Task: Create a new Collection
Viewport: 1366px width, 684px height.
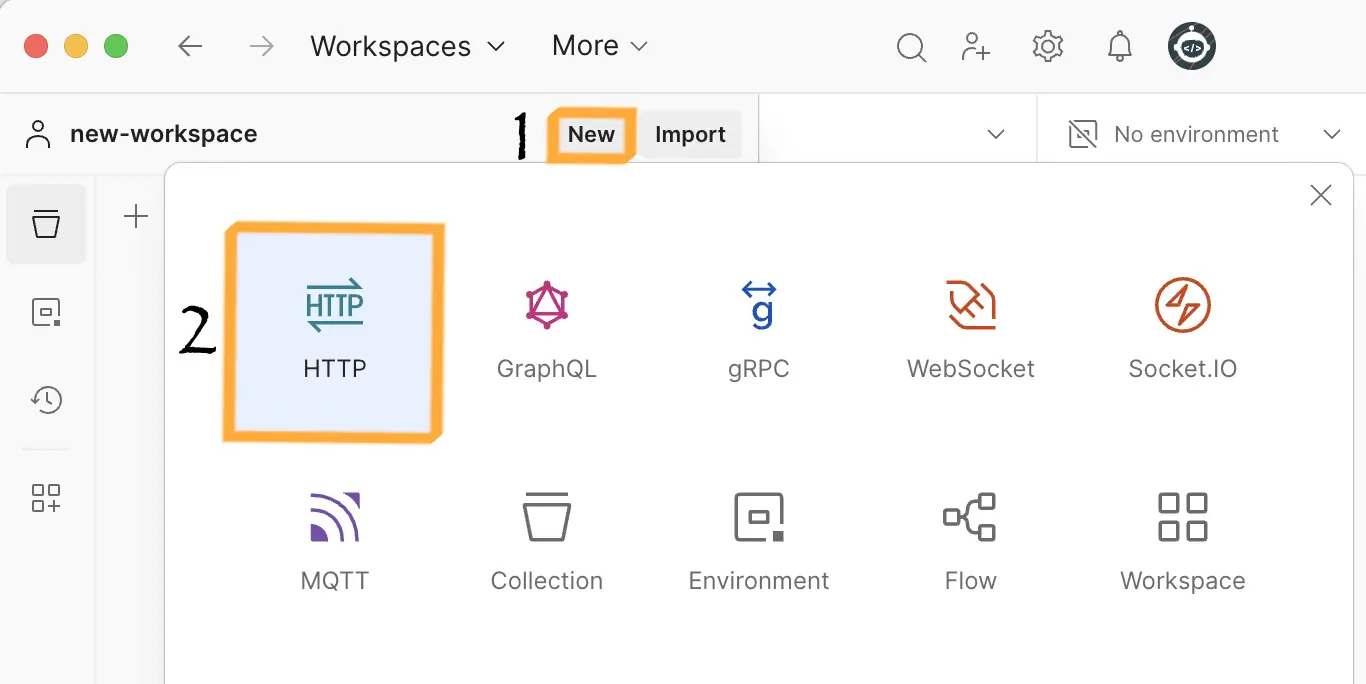Action: click(546, 542)
